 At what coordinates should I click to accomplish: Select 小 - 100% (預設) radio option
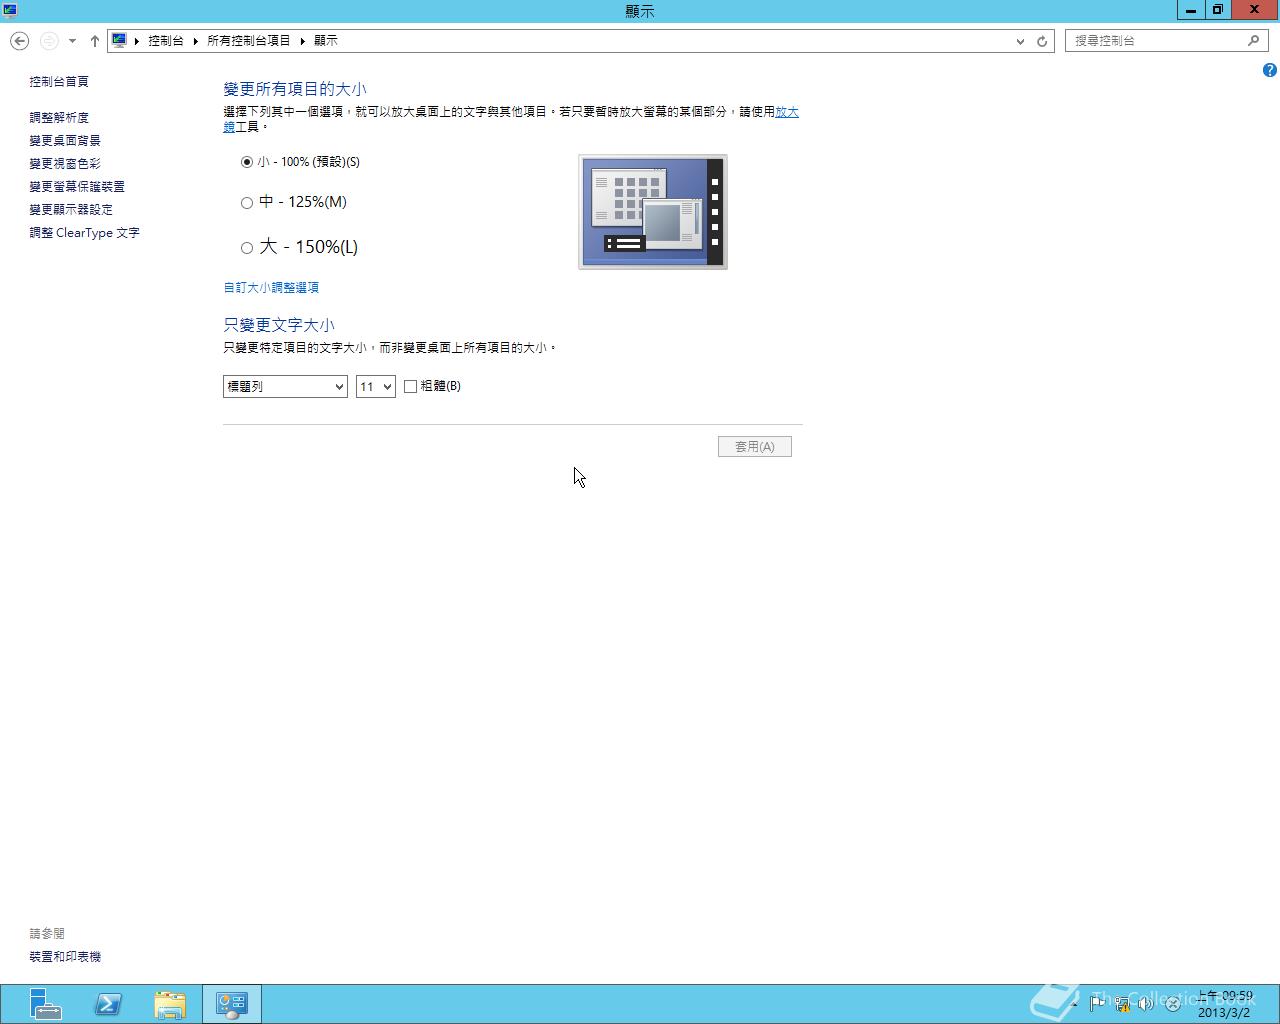247,162
